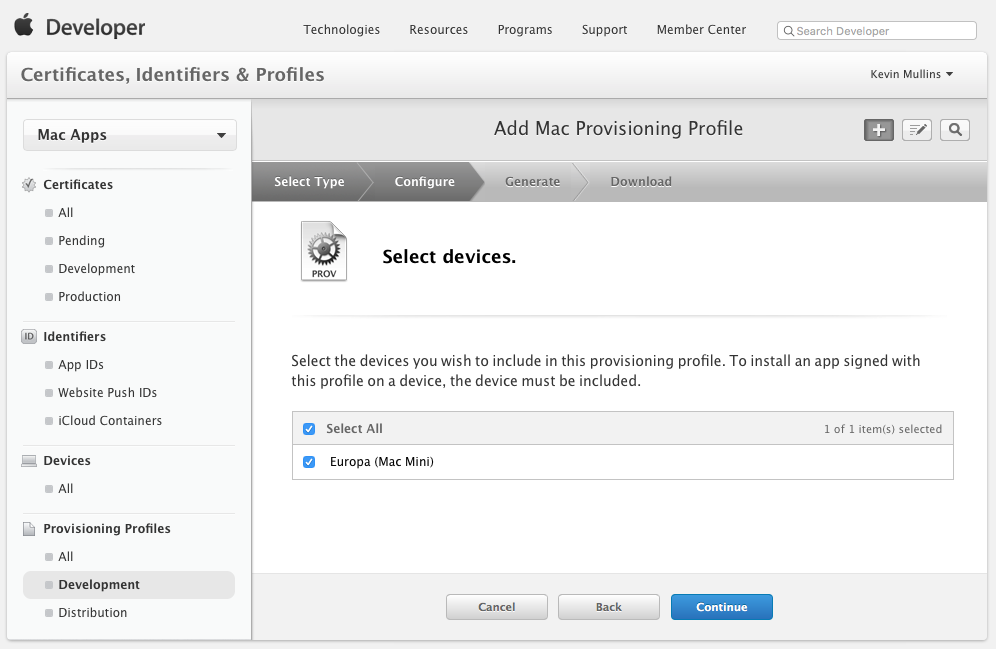Click the 'Add Mac Provisioning Profile' title
996x649 pixels.
click(619, 128)
